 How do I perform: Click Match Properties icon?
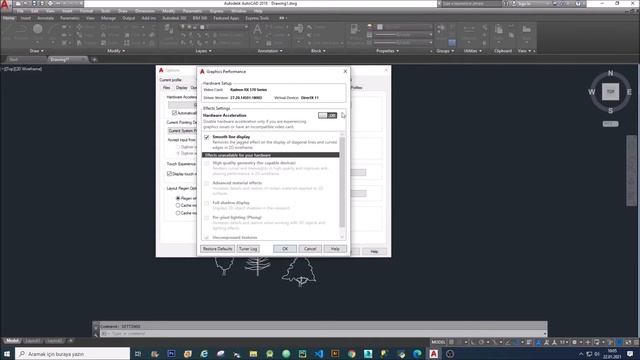[x=354, y=29]
